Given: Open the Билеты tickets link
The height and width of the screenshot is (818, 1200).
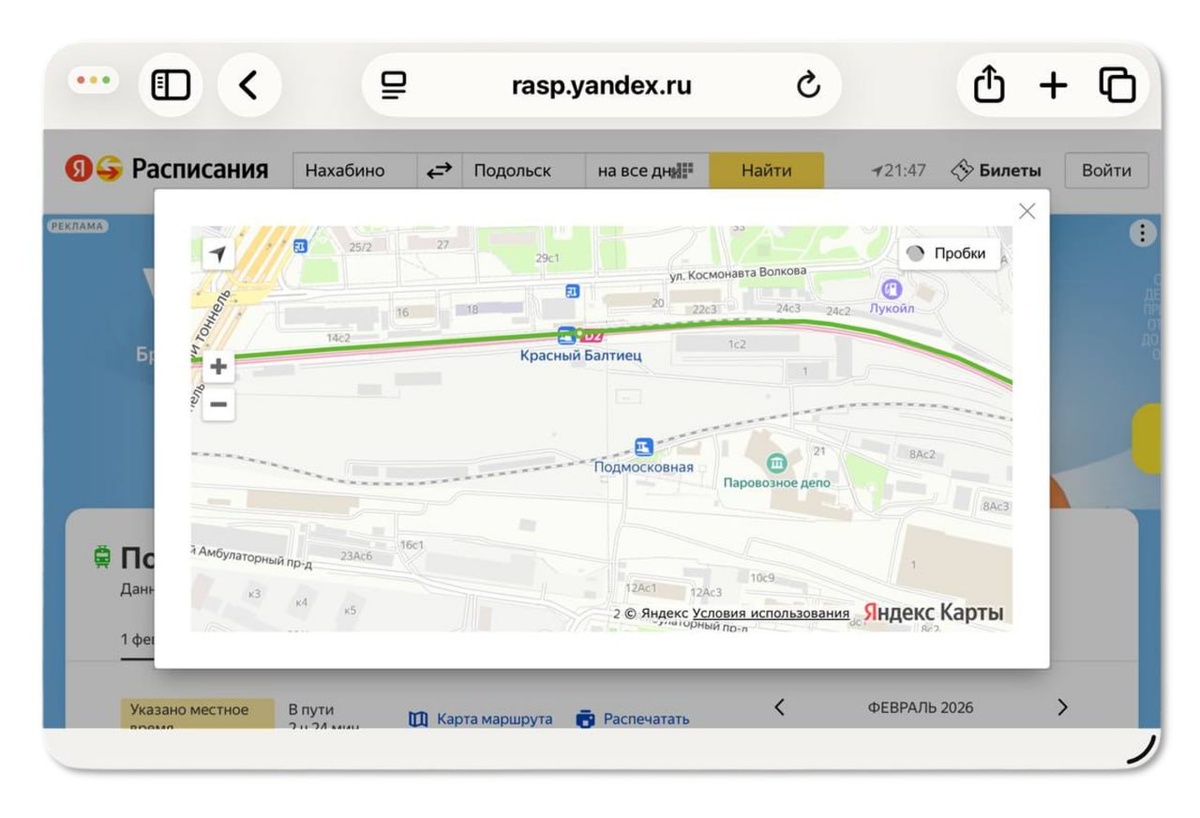Looking at the screenshot, I should [x=995, y=171].
